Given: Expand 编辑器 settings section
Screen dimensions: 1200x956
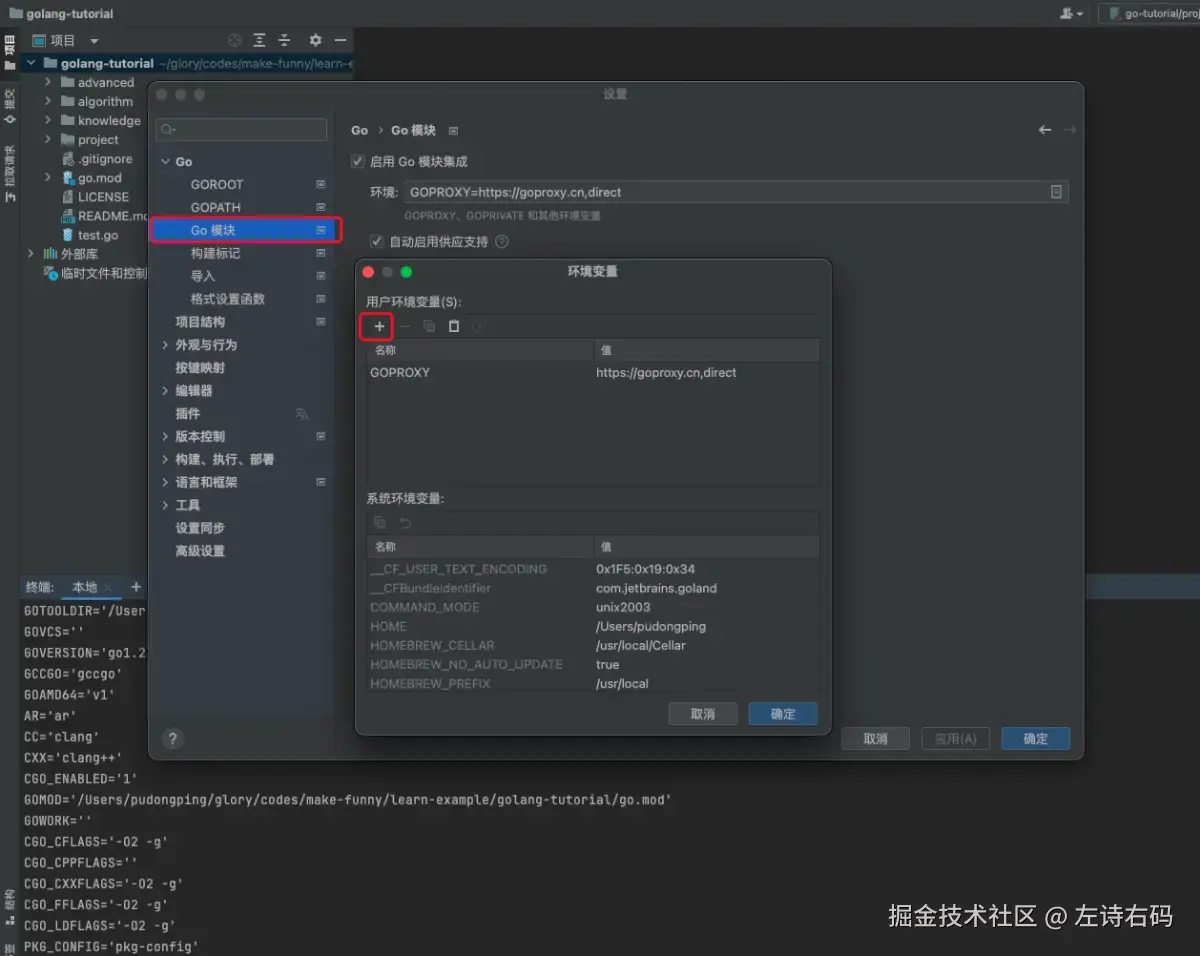Looking at the screenshot, I should [165, 390].
